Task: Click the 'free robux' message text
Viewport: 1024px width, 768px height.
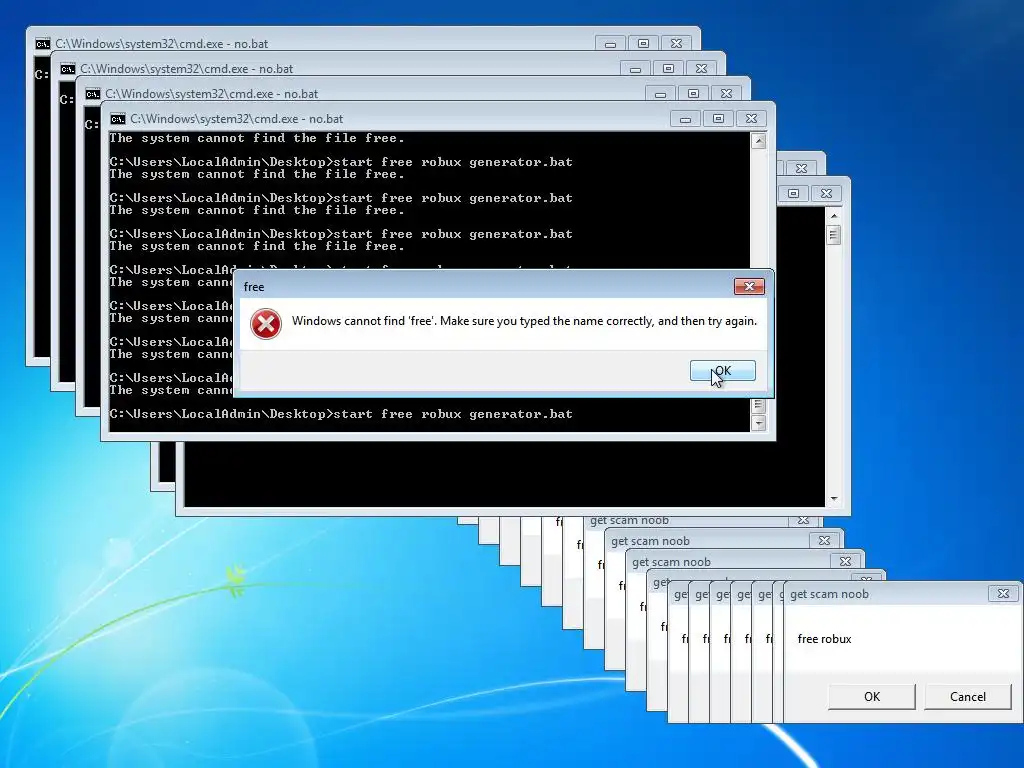Action: click(824, 639)
